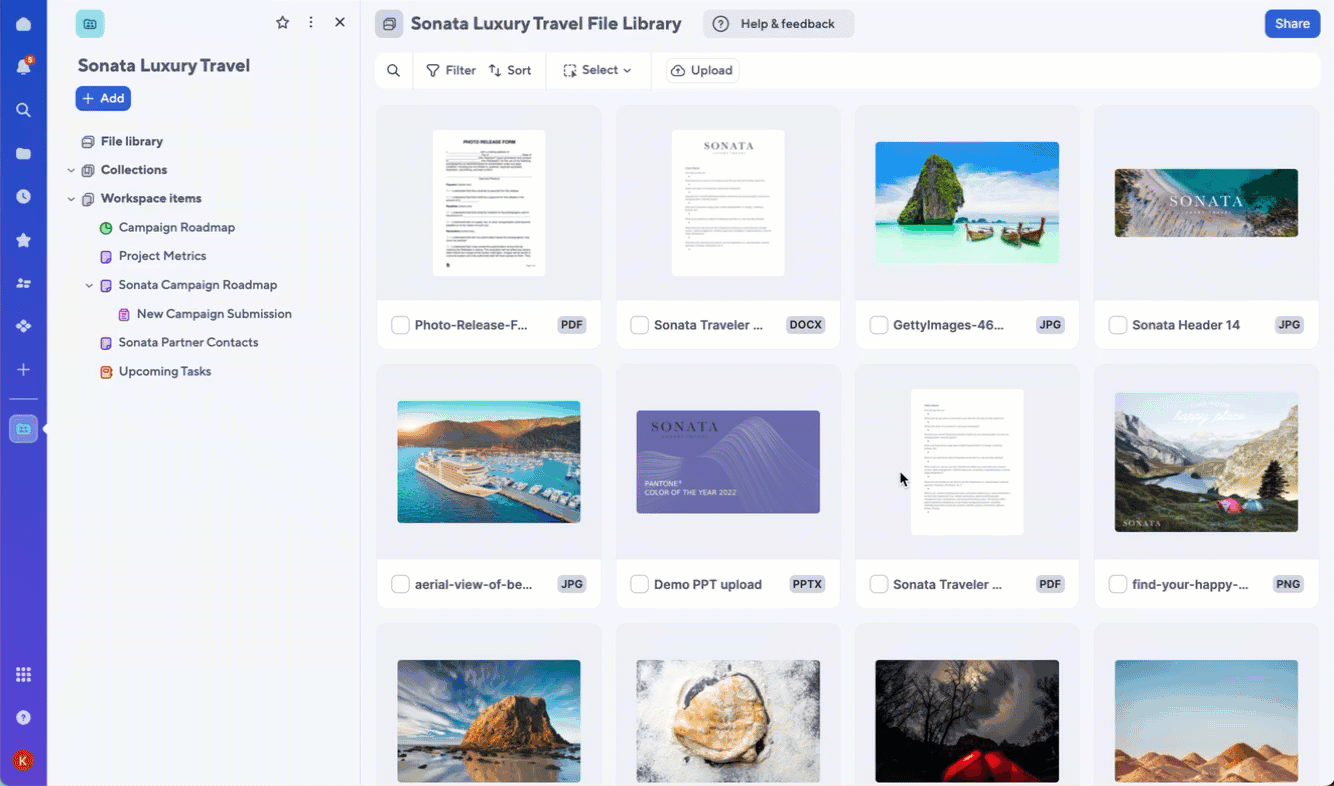The width and height of the screenshot is (1334, 786).
Task: Open the help question mark in rail
Action: pyautogui.click(x=23, y=718)
